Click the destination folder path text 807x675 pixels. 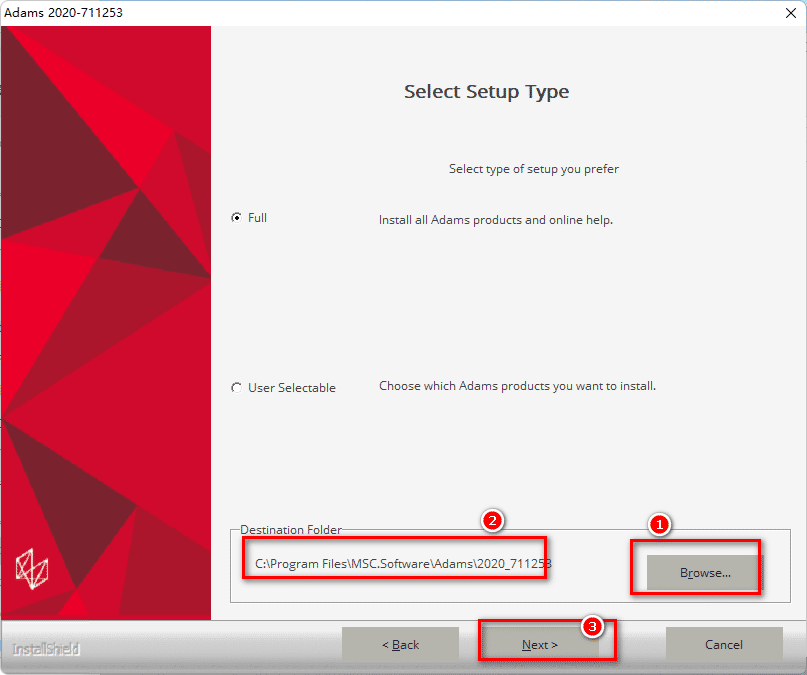(x=403, y=564)
